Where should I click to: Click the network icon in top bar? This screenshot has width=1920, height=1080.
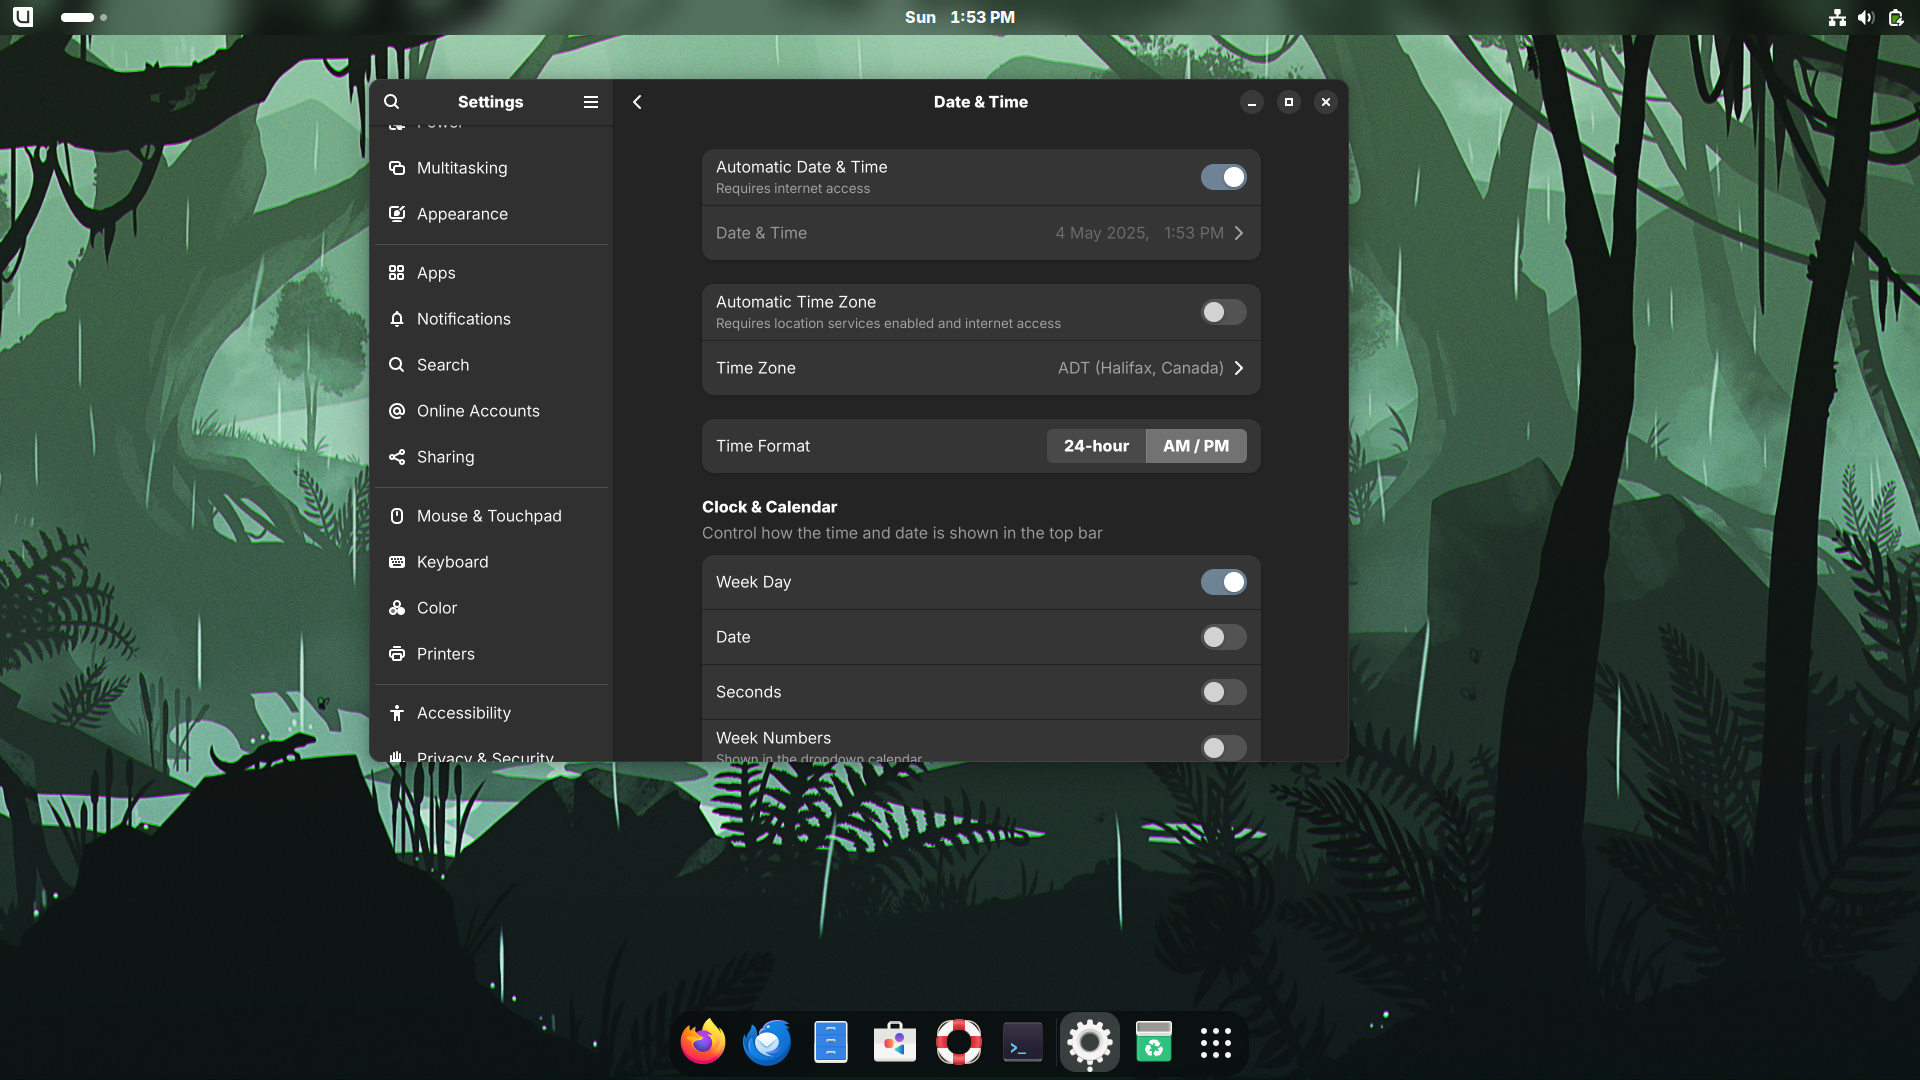[x=1837, y=17]
